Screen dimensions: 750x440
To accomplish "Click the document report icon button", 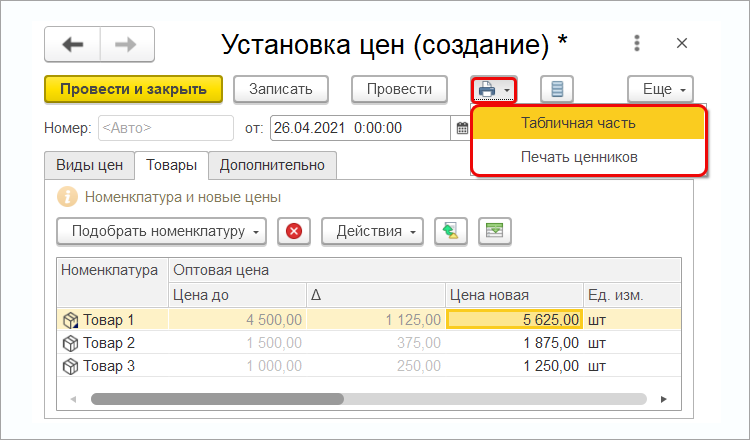I will [x=557, y=89].
